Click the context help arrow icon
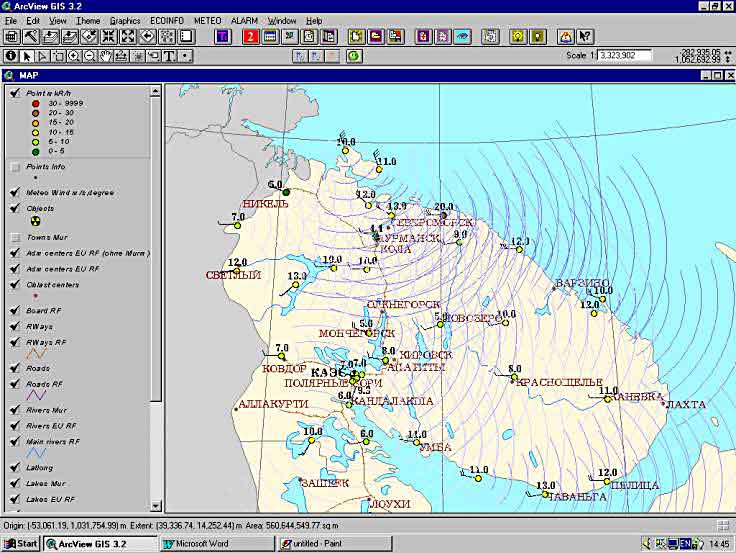The width and height of the screenshot is (736, 553). (x=584, y=36)
